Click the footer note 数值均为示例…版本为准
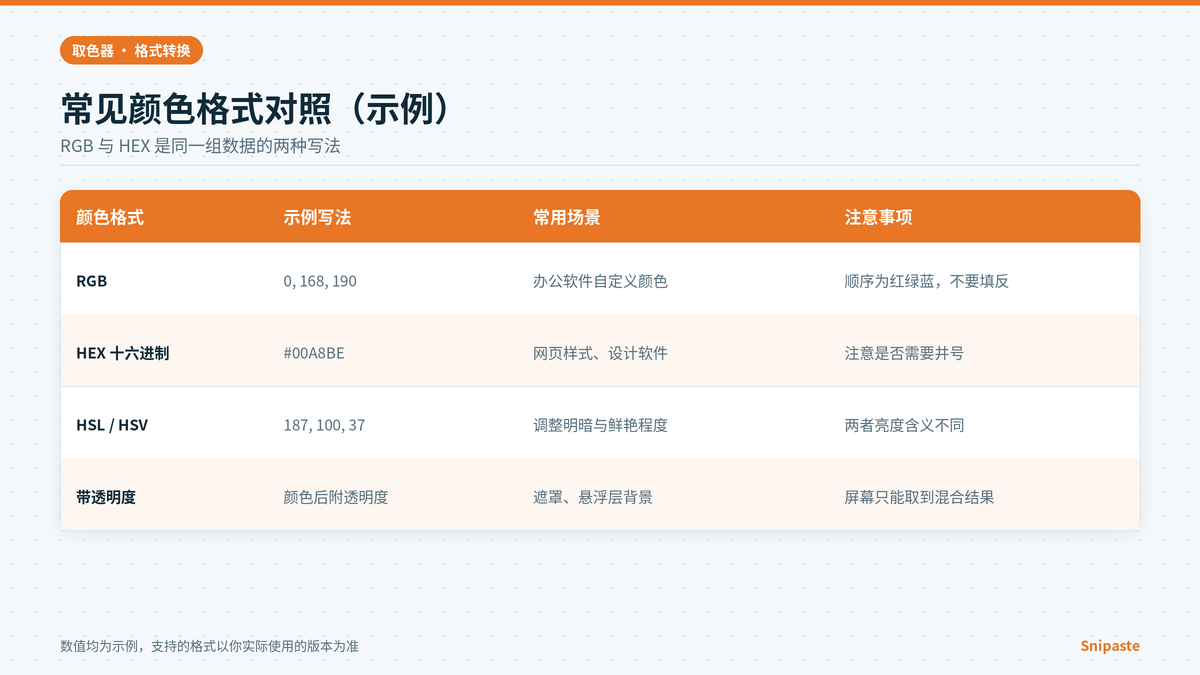Image resolution: width=1200 pixels, height=675 pixels. click(209, 646)
